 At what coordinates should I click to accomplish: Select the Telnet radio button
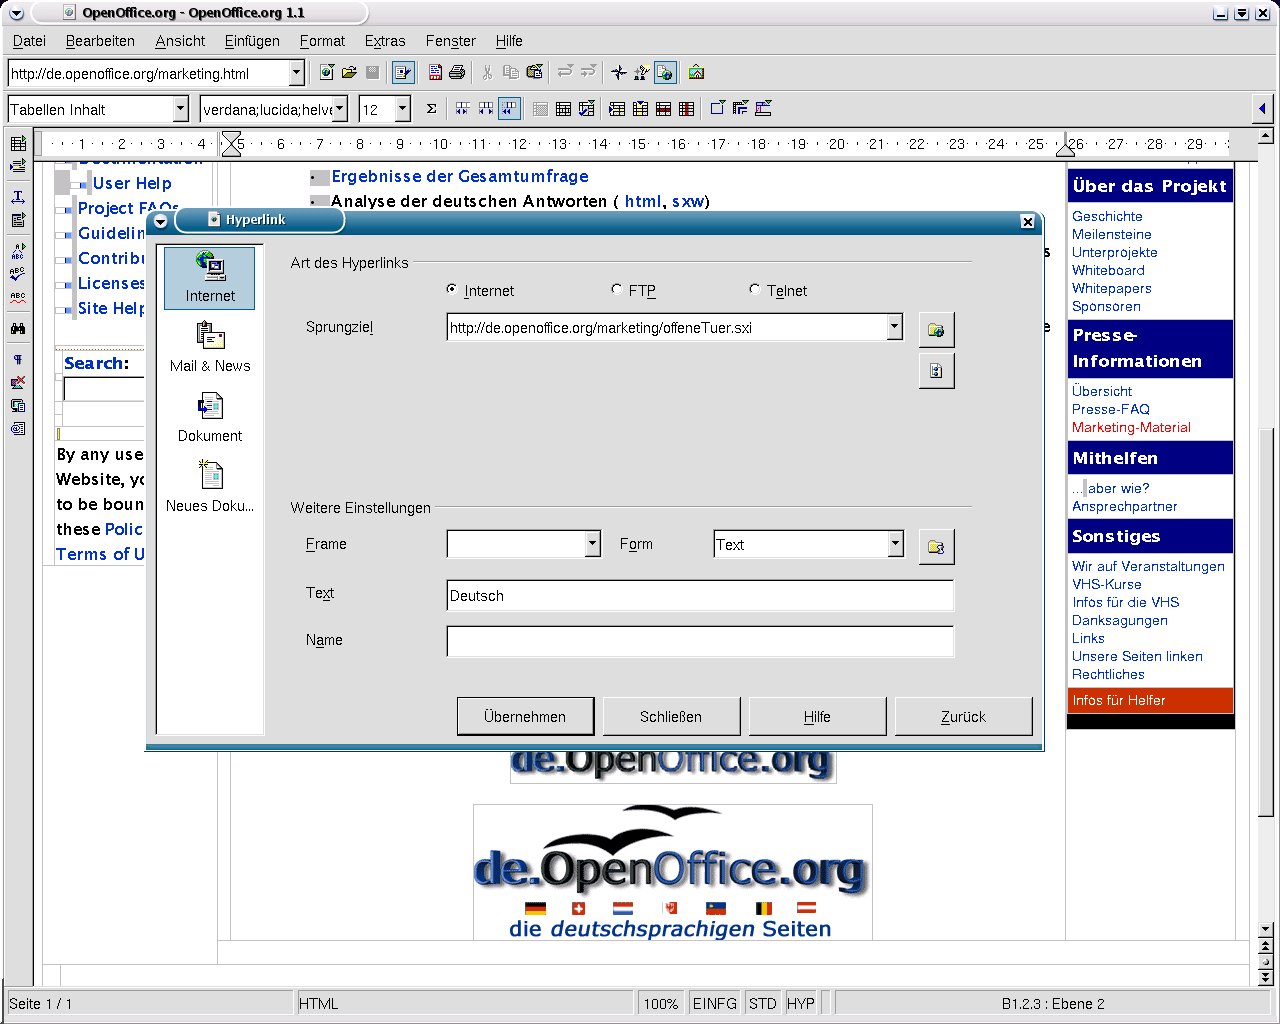click(755, 290)
